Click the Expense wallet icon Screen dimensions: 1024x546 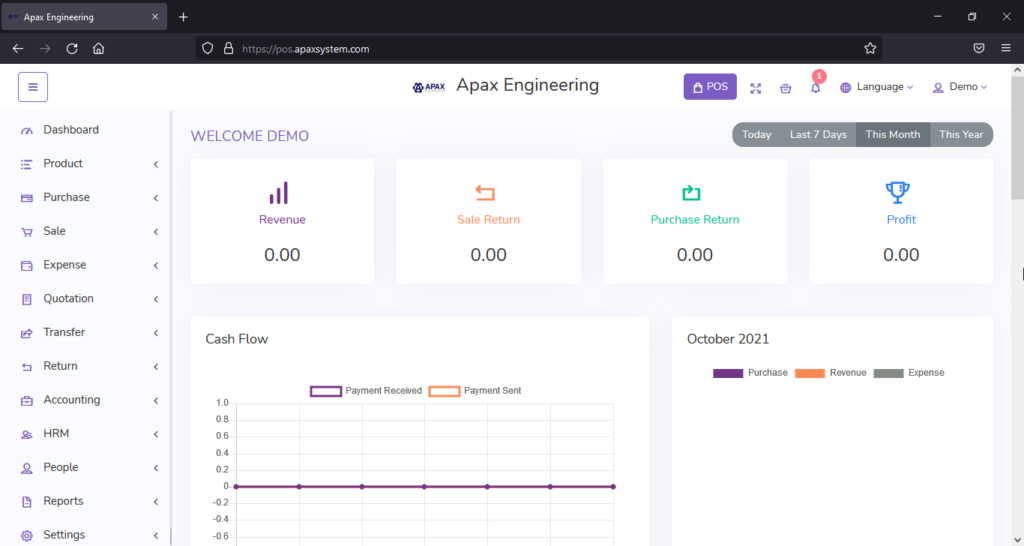(27, 266)
